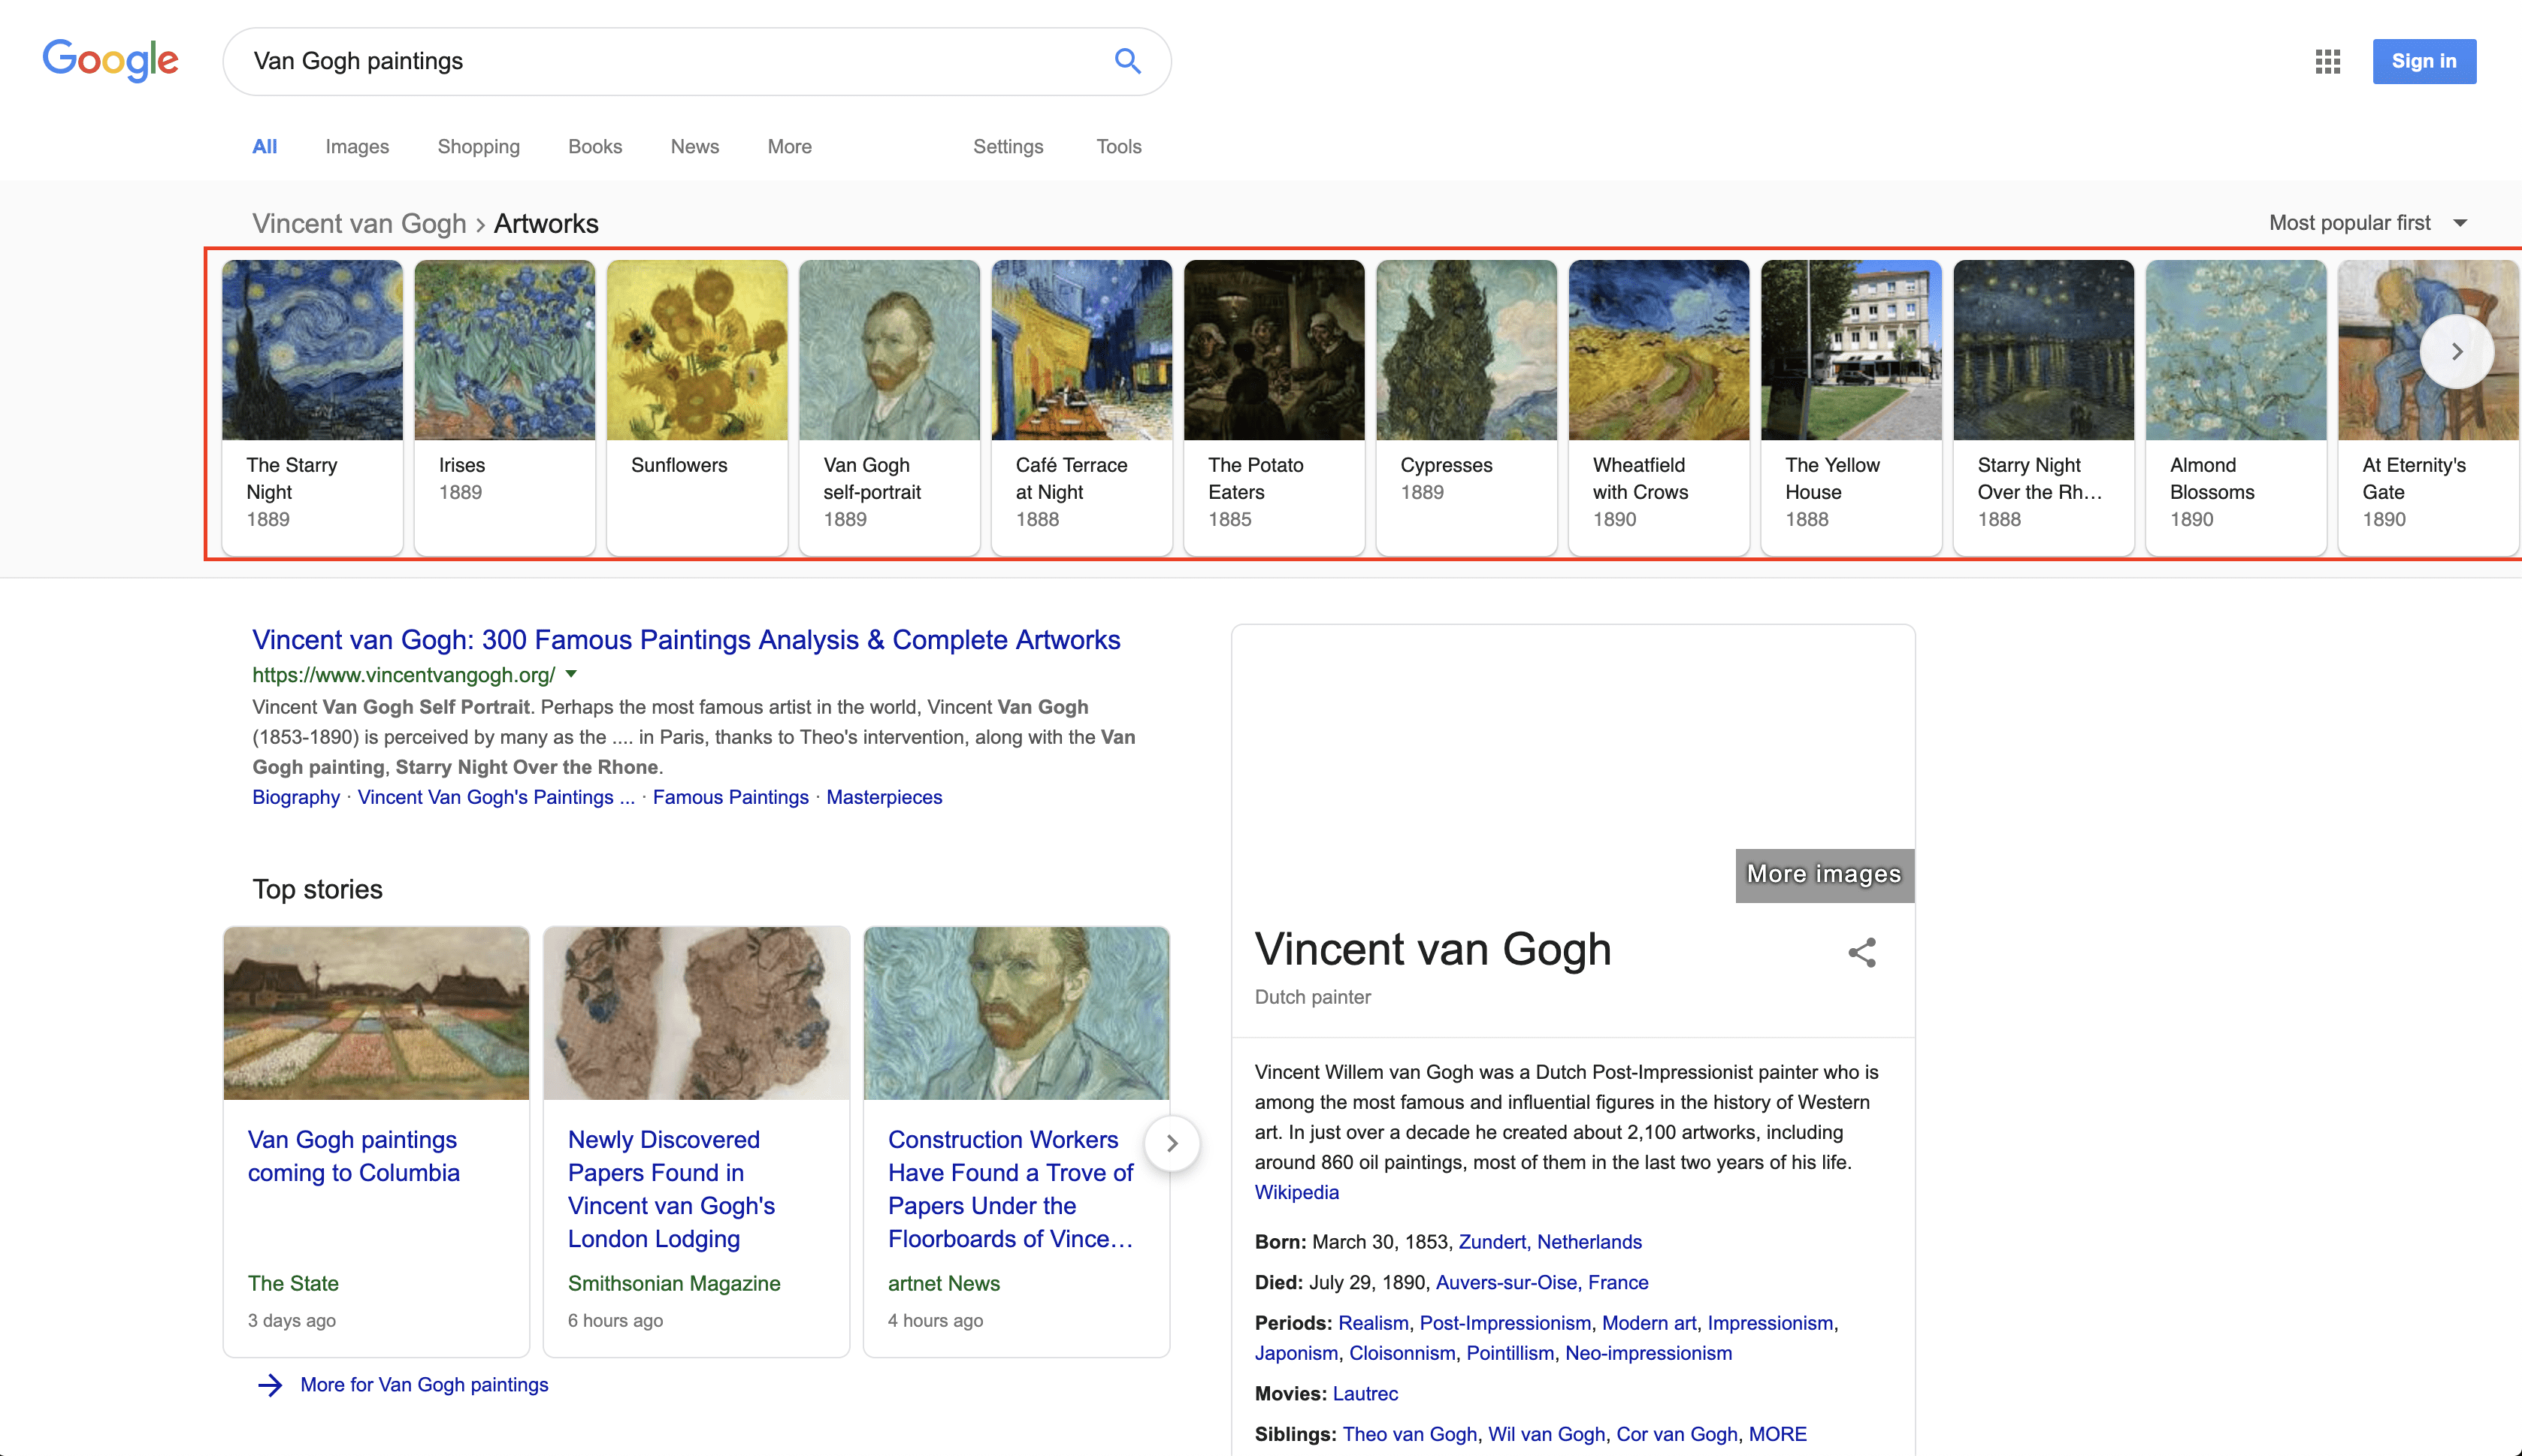Switch to the Images tab
This screenshot has width=2522, height=1456.
pyautogui.click(x=357, y=146)
